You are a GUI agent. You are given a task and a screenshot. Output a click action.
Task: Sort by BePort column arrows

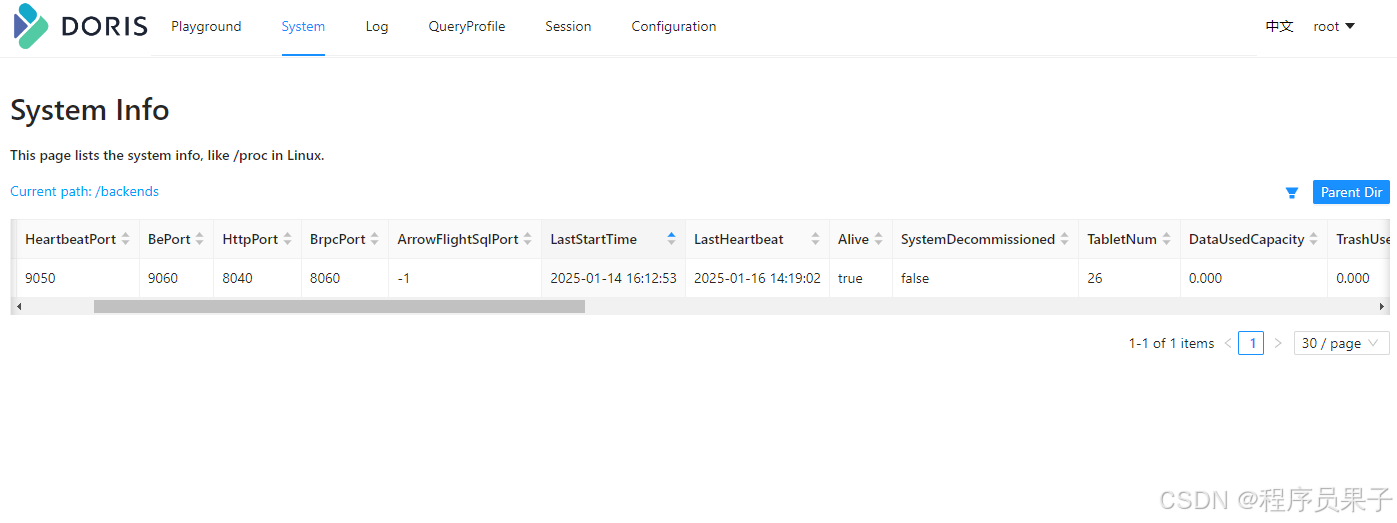point(200,239)
